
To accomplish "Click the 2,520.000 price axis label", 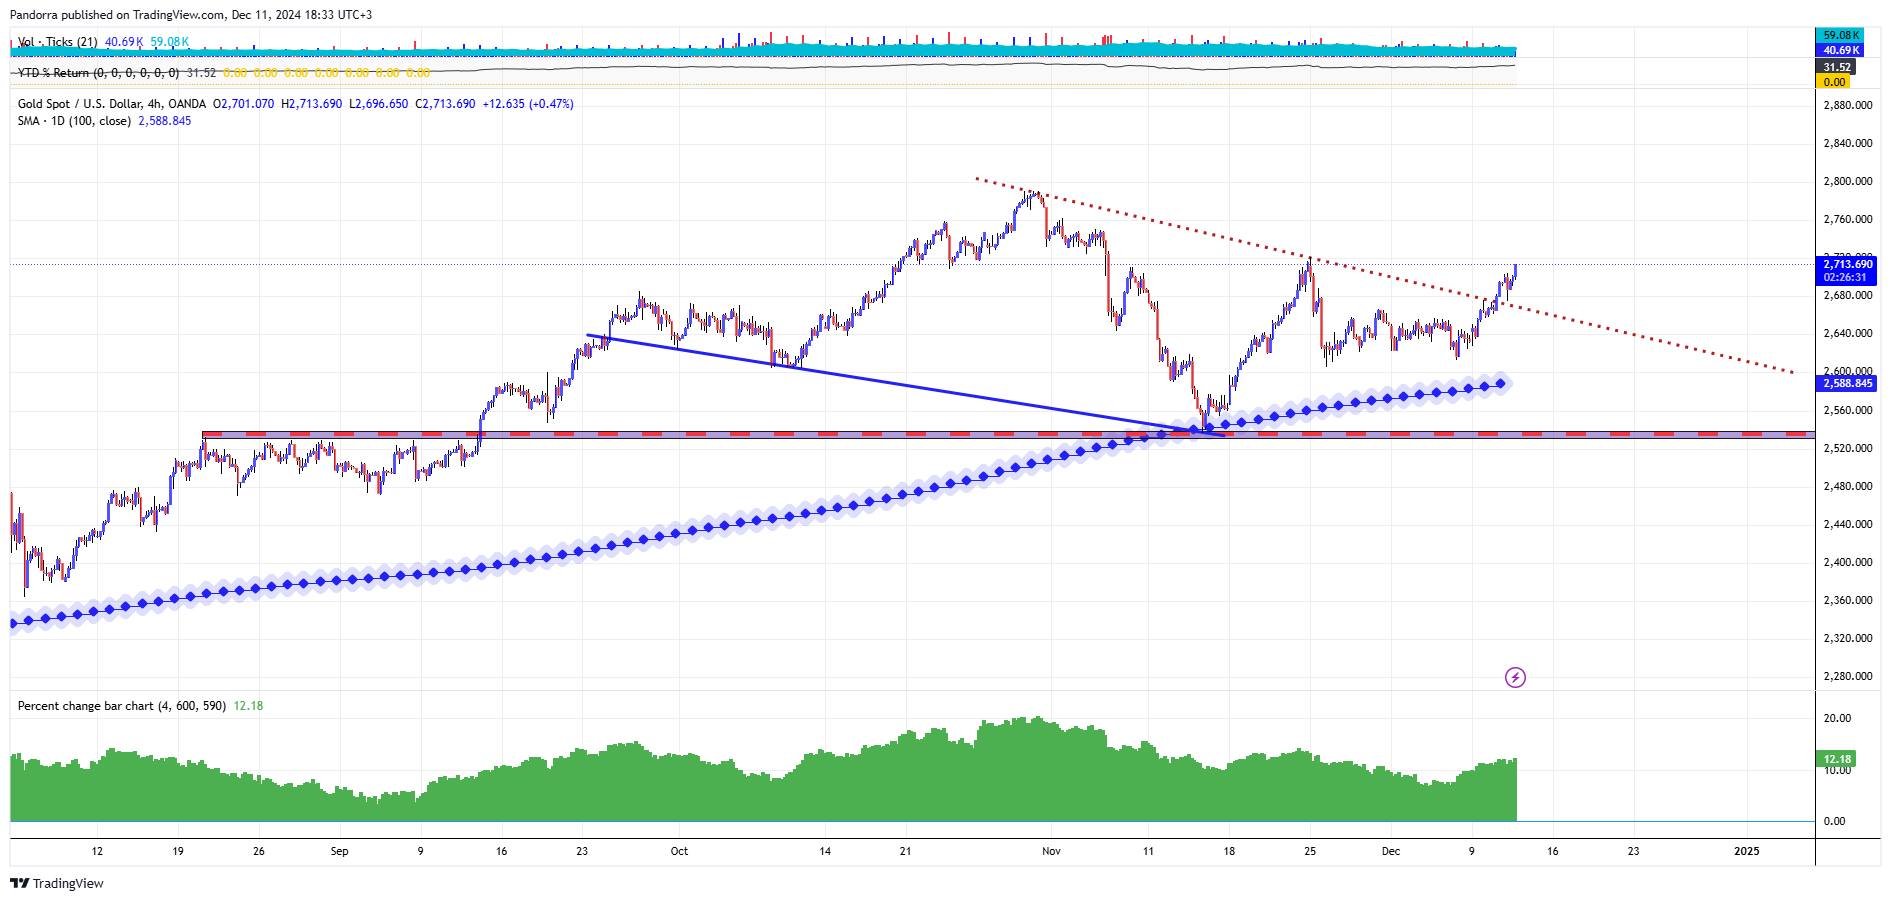I will pos(1848,448).
